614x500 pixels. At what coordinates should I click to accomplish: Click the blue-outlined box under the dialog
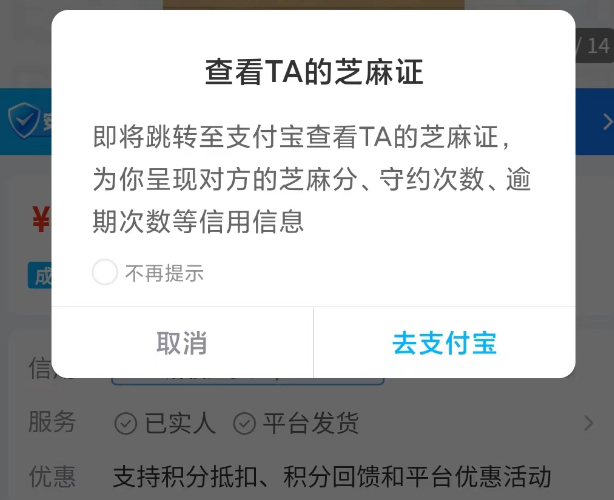click(247, 381)
